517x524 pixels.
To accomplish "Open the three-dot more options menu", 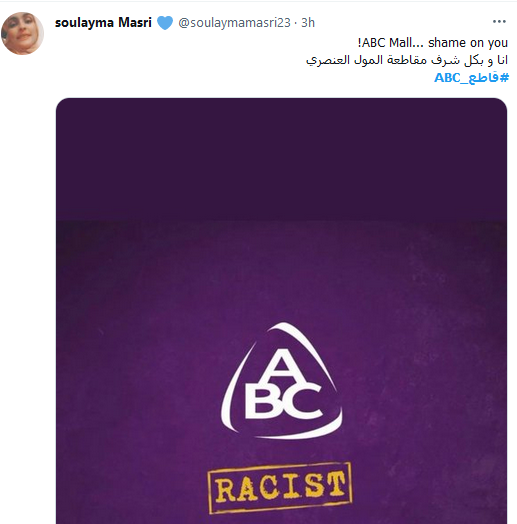I will 499,22.
